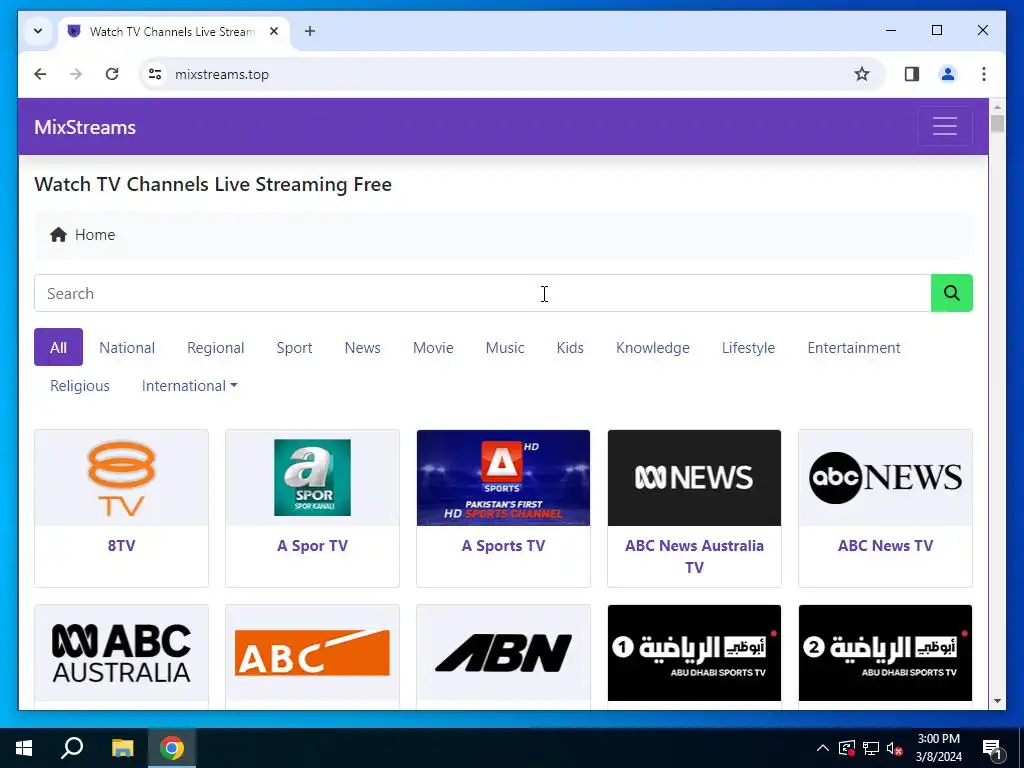Click Abu Dhabi Sports TV 2 thumbnail
Image resolution: width=1024 pixels, height=768 pixels.
[x=885, y=652]
